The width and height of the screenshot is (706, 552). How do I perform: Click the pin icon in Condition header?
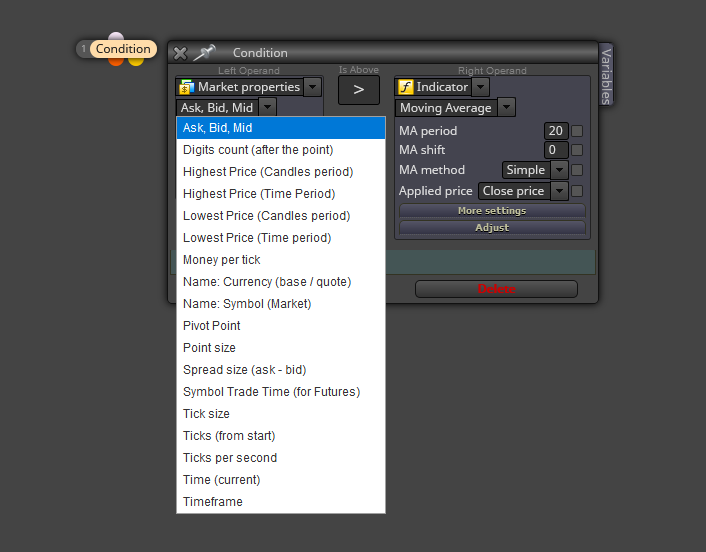pos(204,53)
